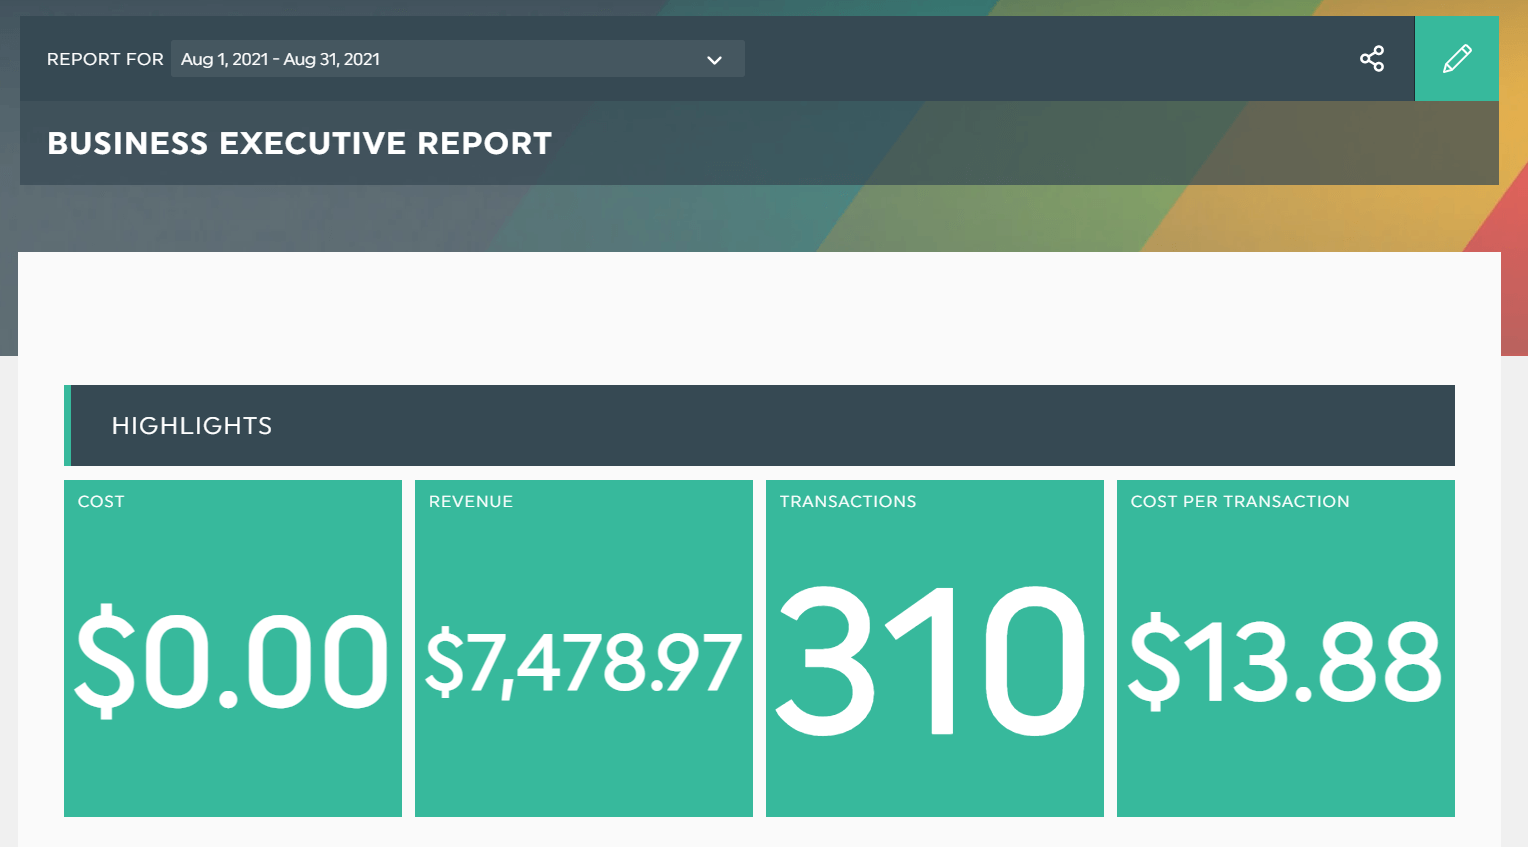The height and width of the screenshot is (847, 1528).
Task: Click the 'COST PER TRANSACTION' label
Action: point(1240,501)
